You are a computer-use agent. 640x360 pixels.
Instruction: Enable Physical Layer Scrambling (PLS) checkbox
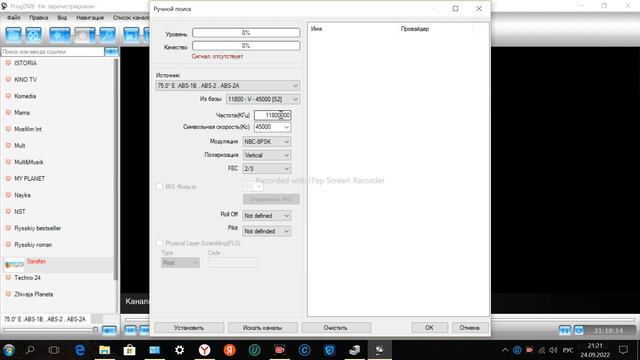click(160, 243)
